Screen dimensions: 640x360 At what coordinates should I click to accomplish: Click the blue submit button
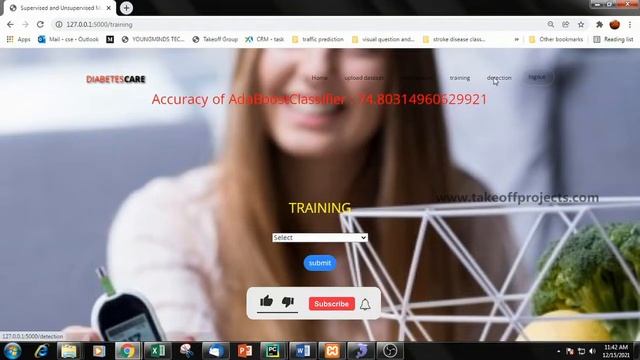[320, 263]
